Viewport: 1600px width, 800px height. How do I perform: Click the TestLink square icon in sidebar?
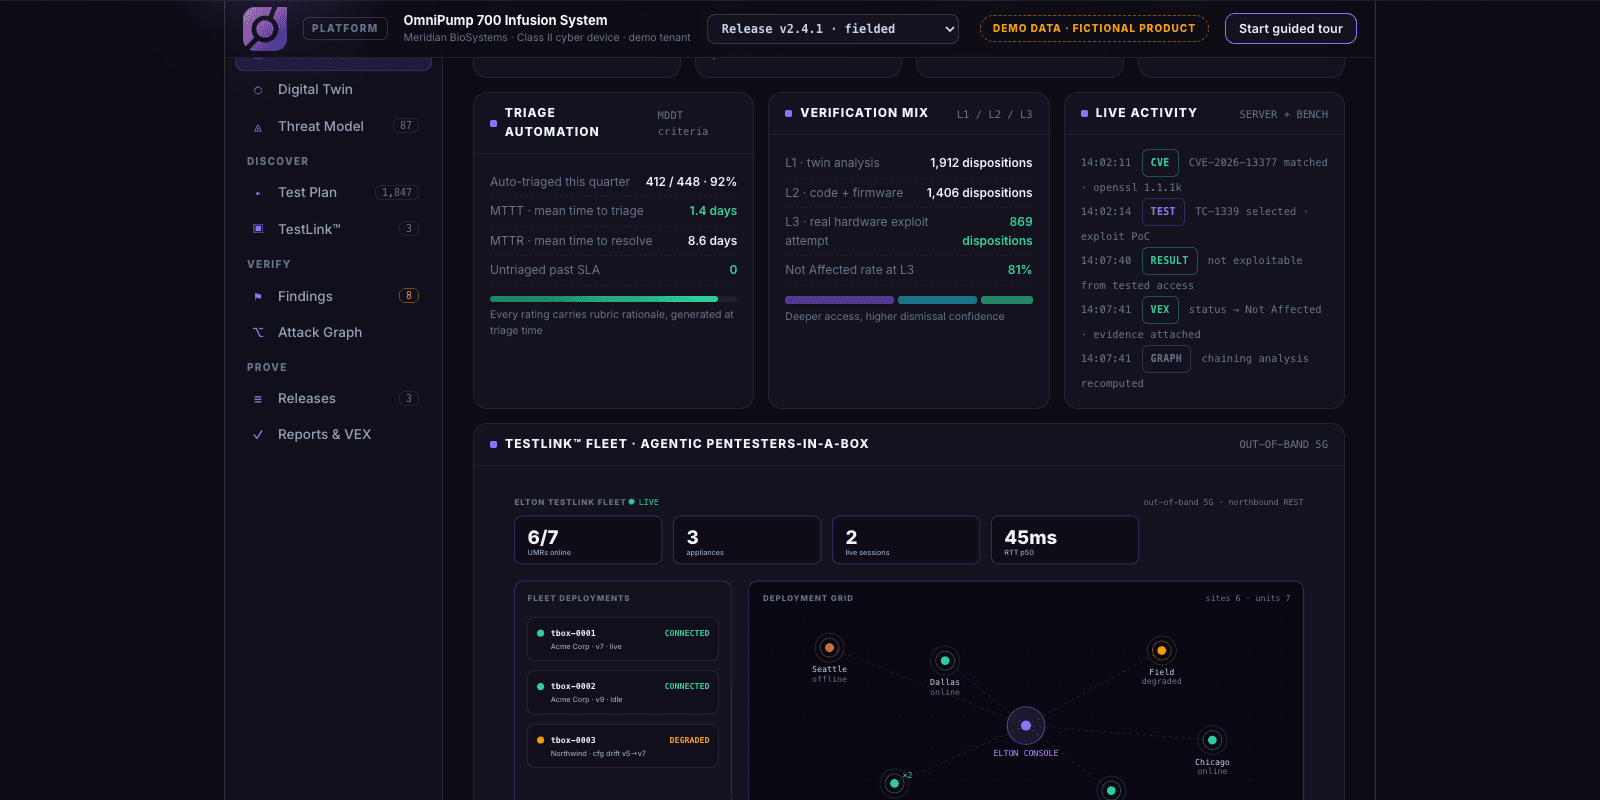(258, 229)
